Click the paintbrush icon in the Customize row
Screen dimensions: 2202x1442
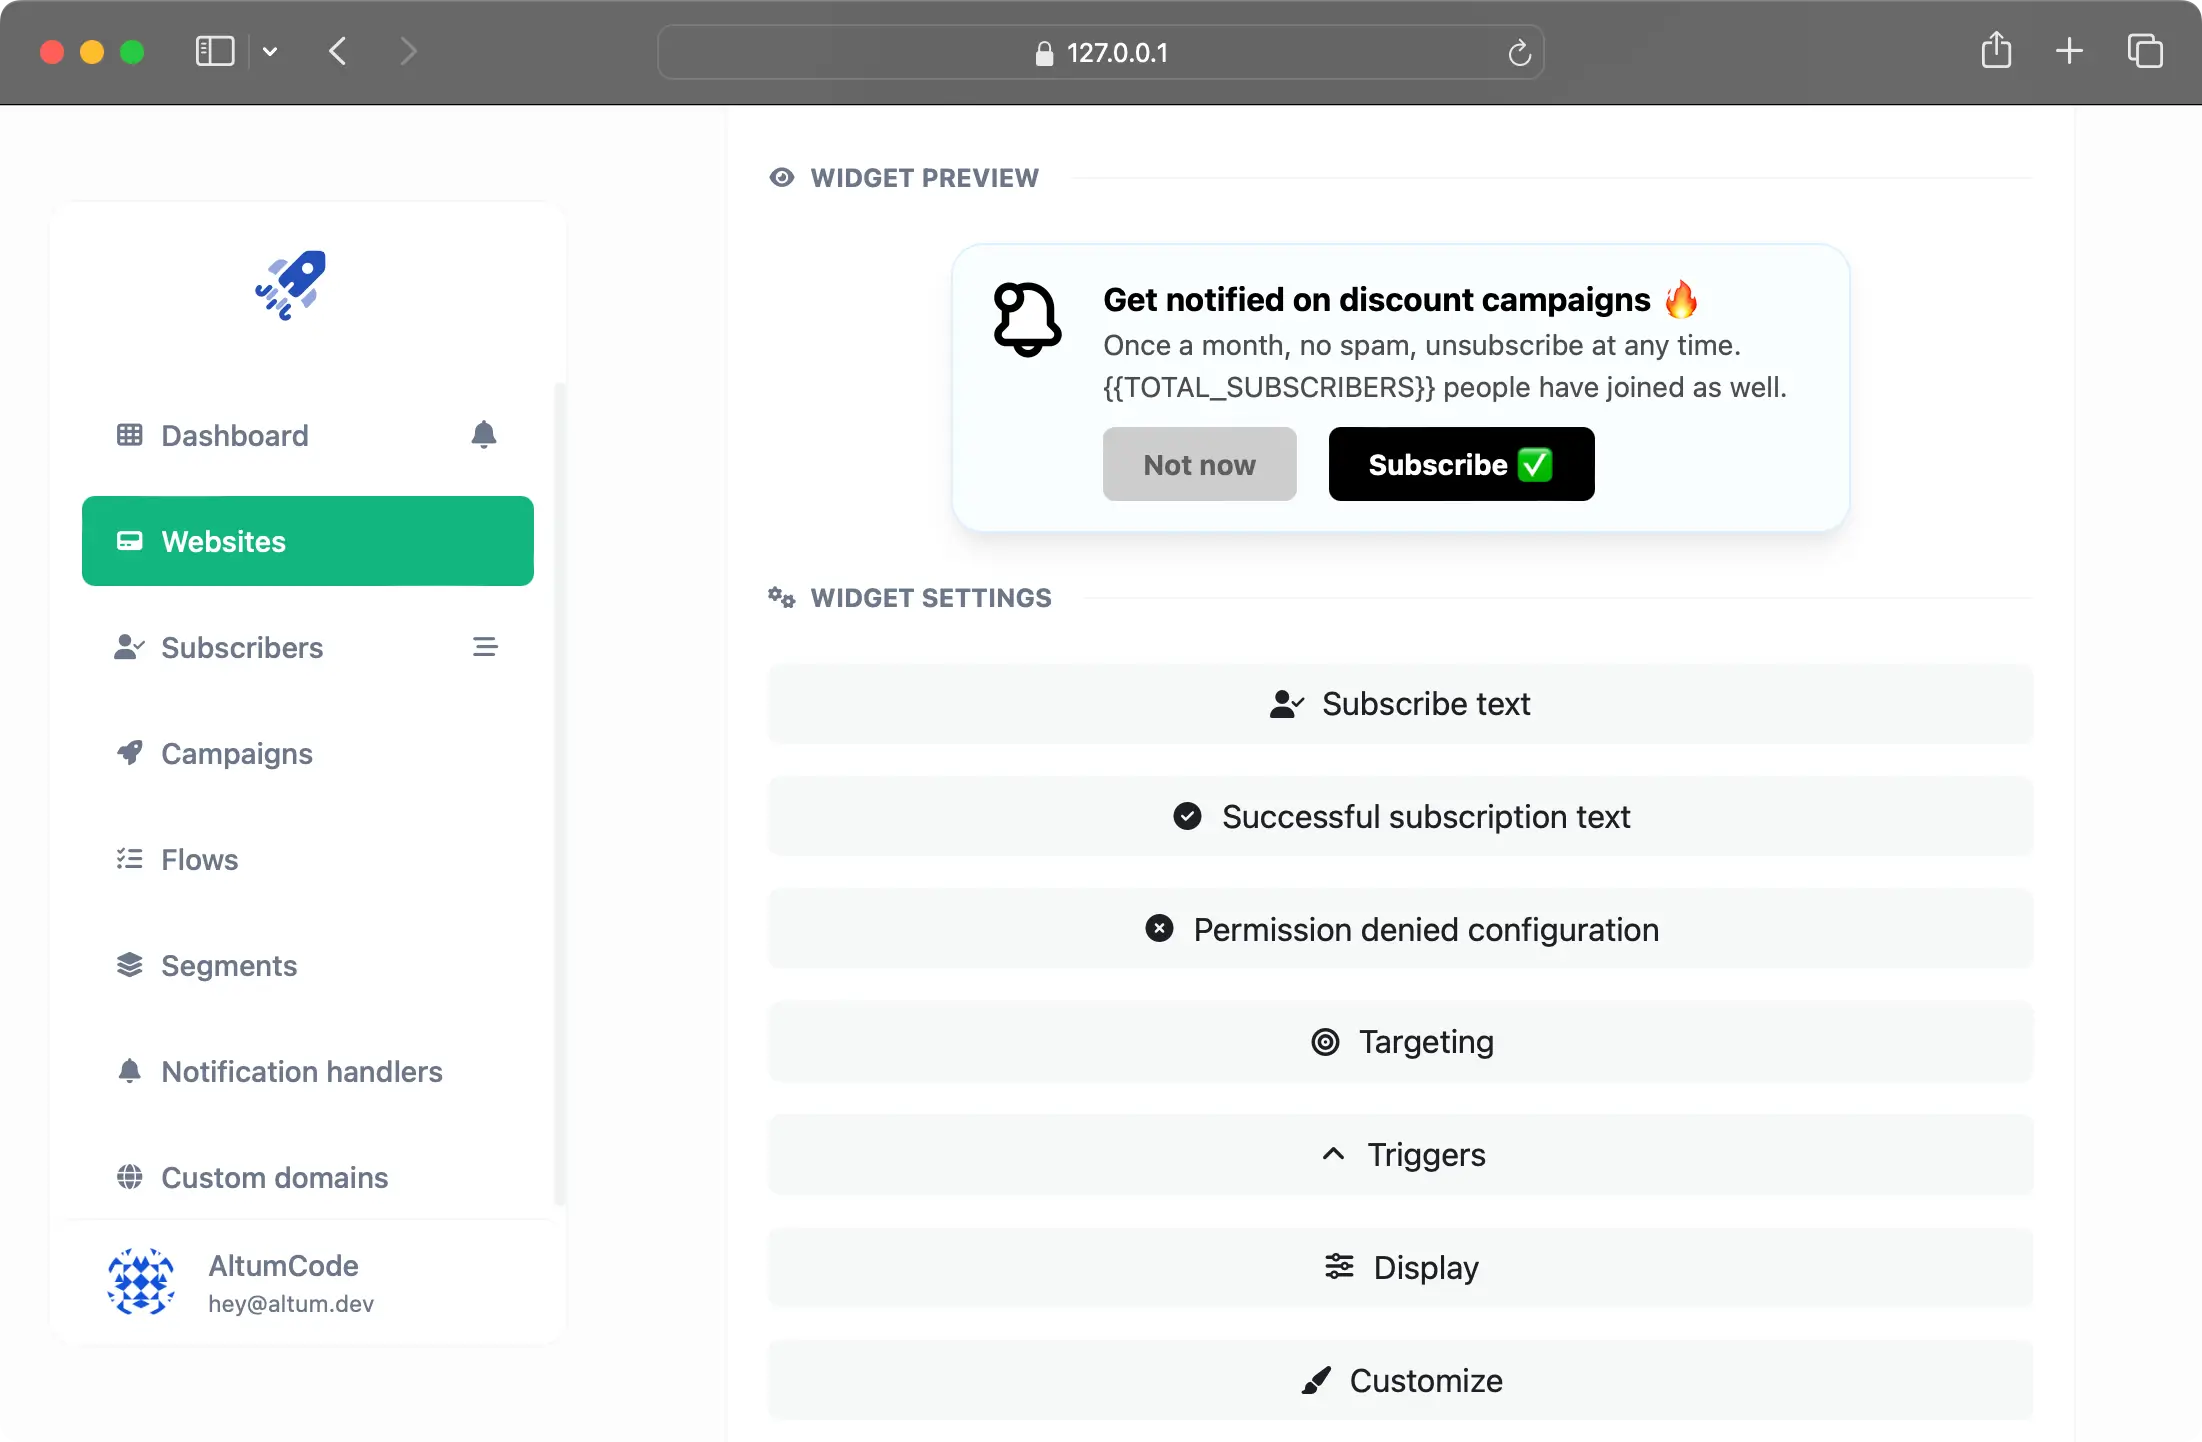point(1316,1380)
